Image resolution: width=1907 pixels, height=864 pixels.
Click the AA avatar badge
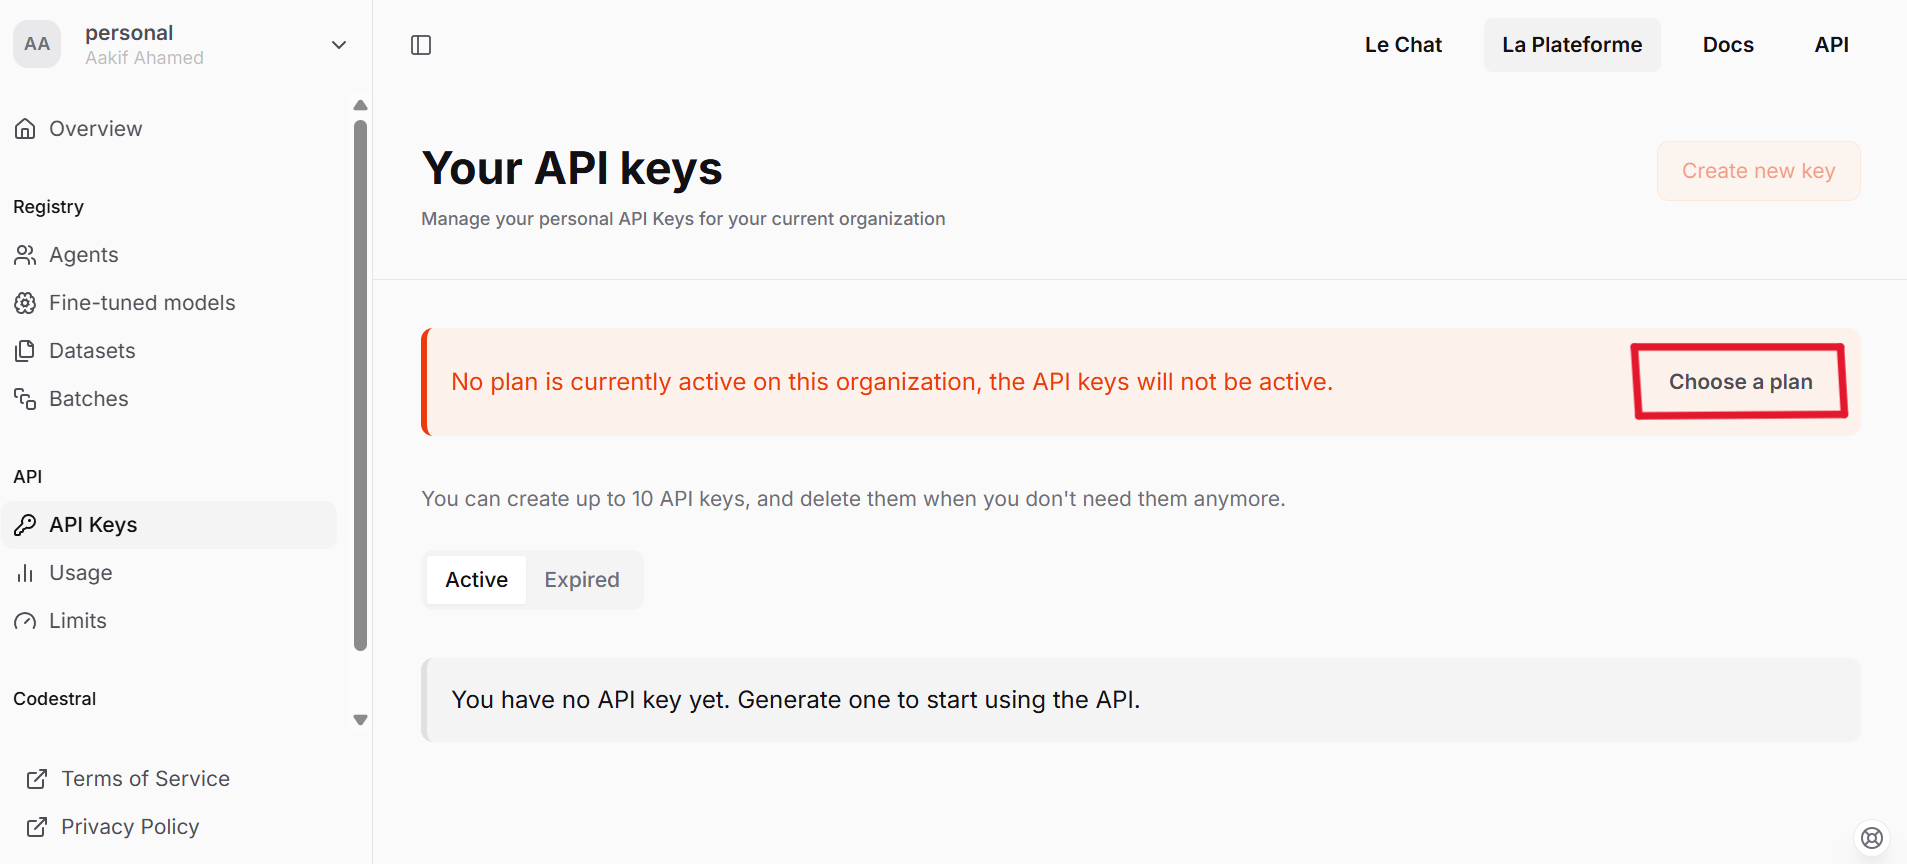(37, 44)
